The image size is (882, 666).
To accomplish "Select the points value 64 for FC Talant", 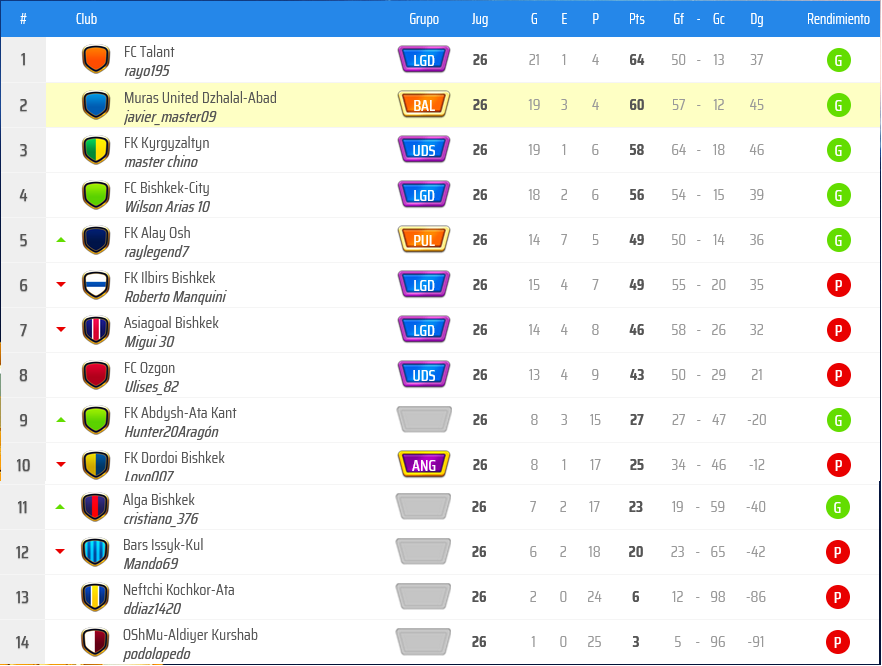I will (637, 59).
